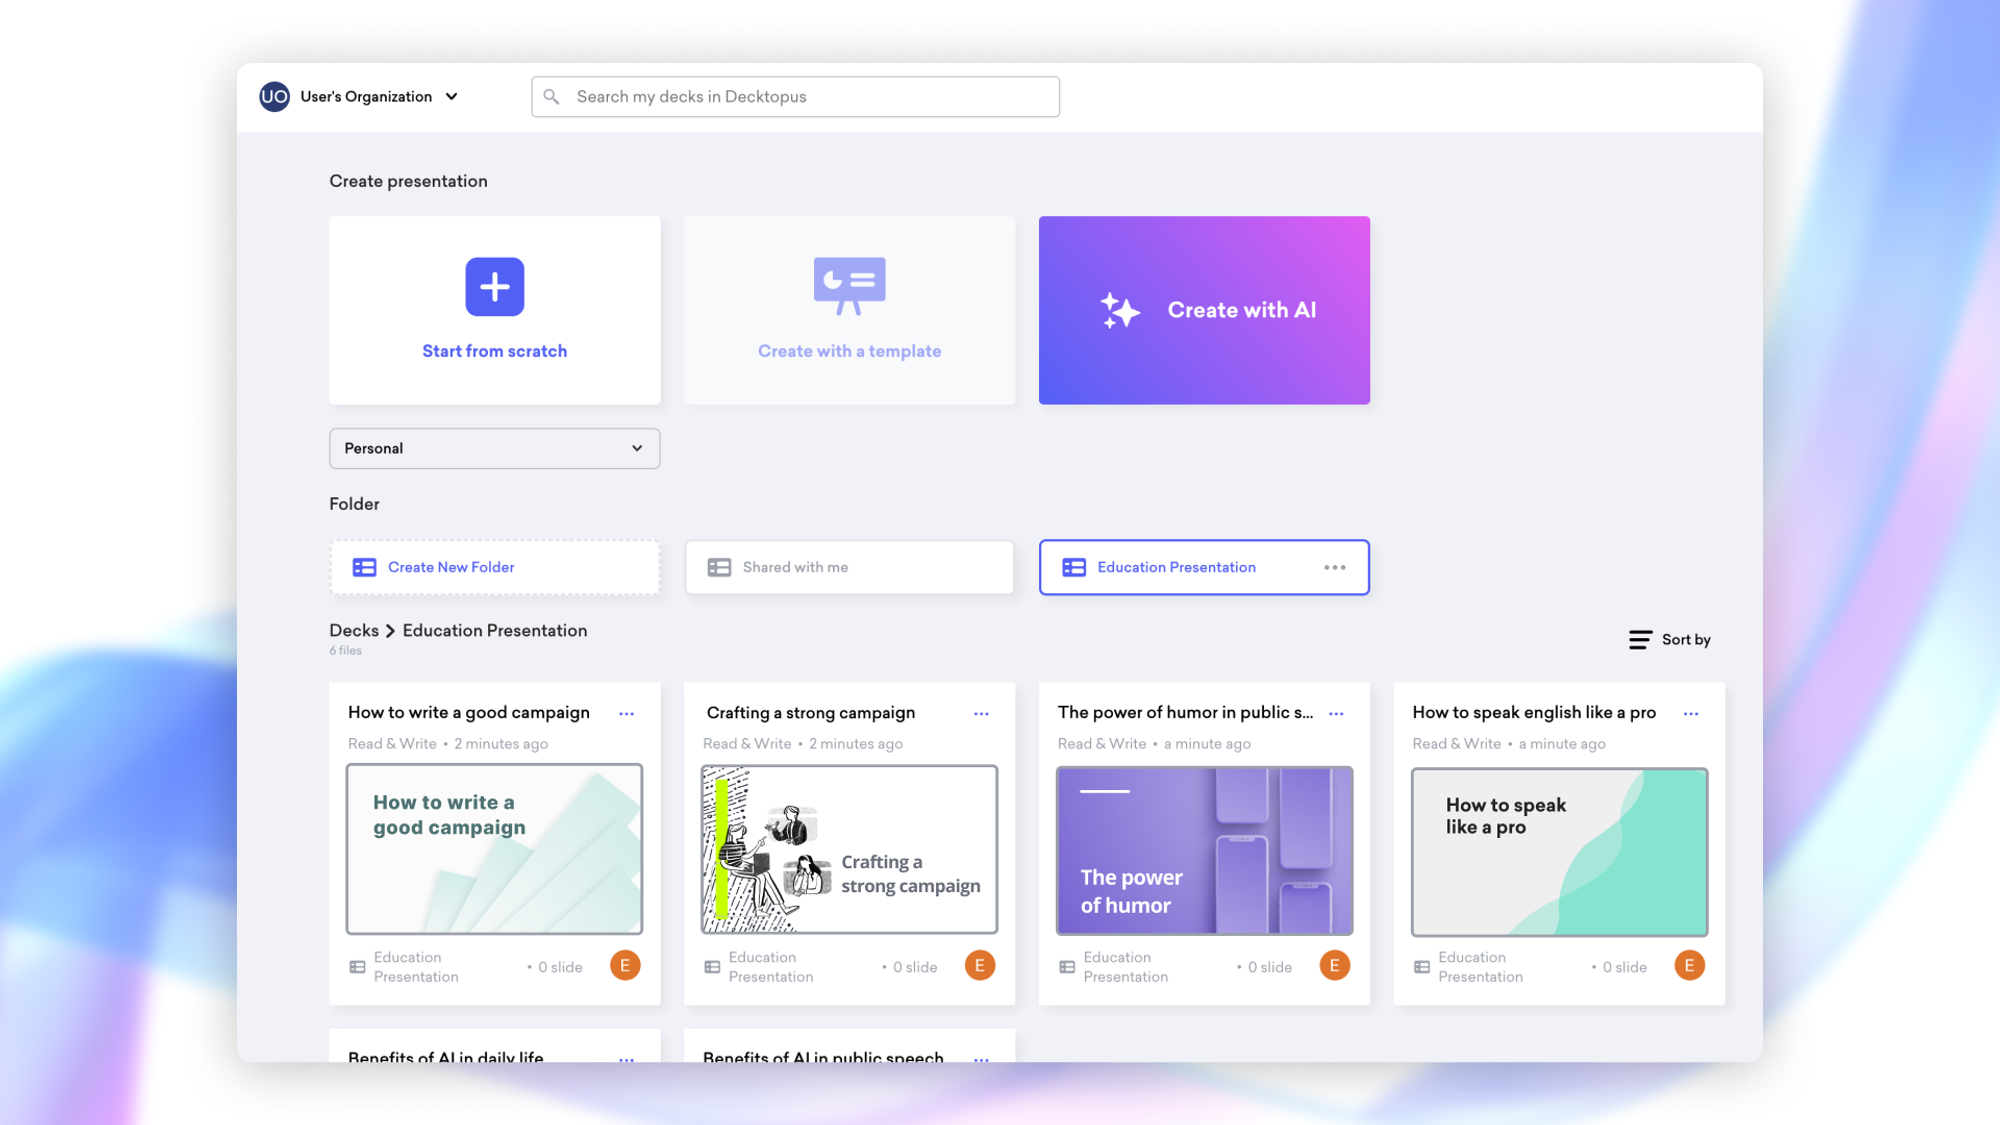Open the Crafting a strong campaign deck thumbnail
Viewport: 2000px width, 1125px height.
[849, 849]
